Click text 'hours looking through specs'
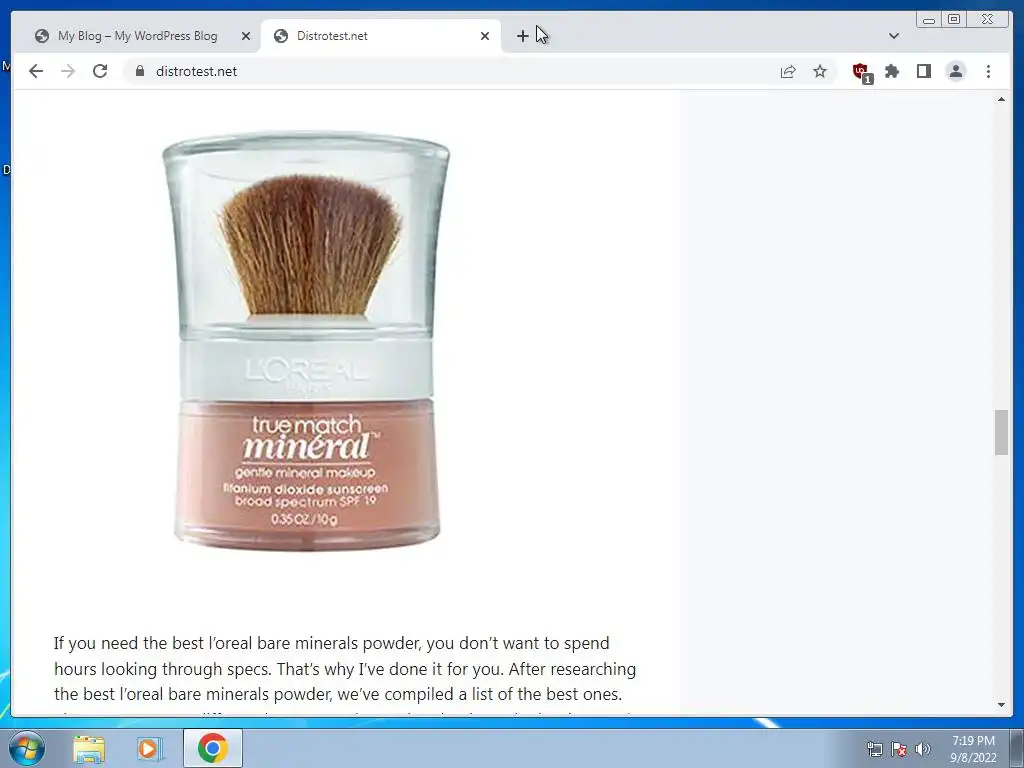The width and height of the screenshot is (1024, 768). click(x=163, y=669)
